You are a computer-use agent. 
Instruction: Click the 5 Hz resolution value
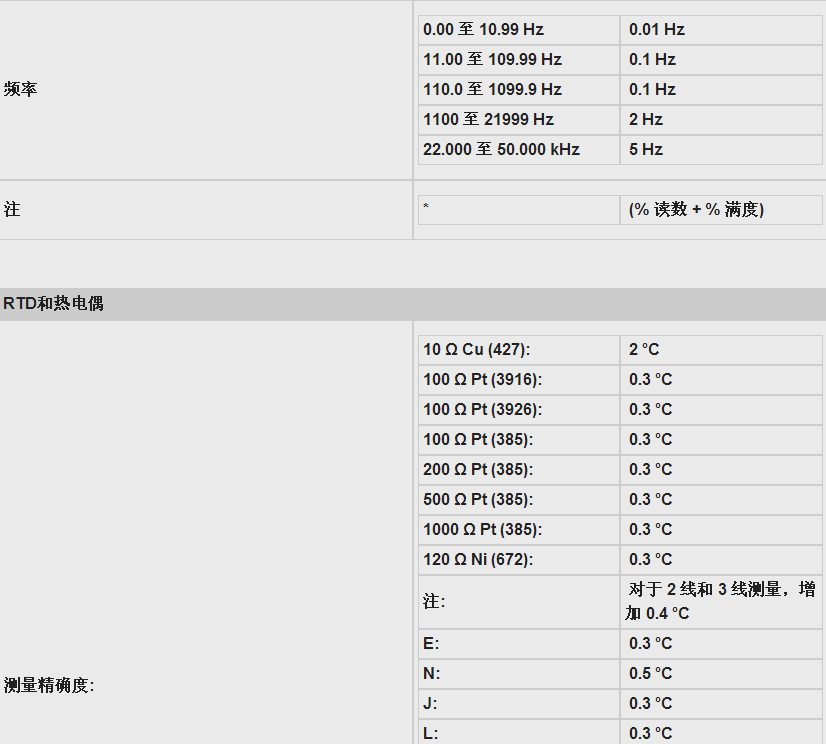click(646, 150)
